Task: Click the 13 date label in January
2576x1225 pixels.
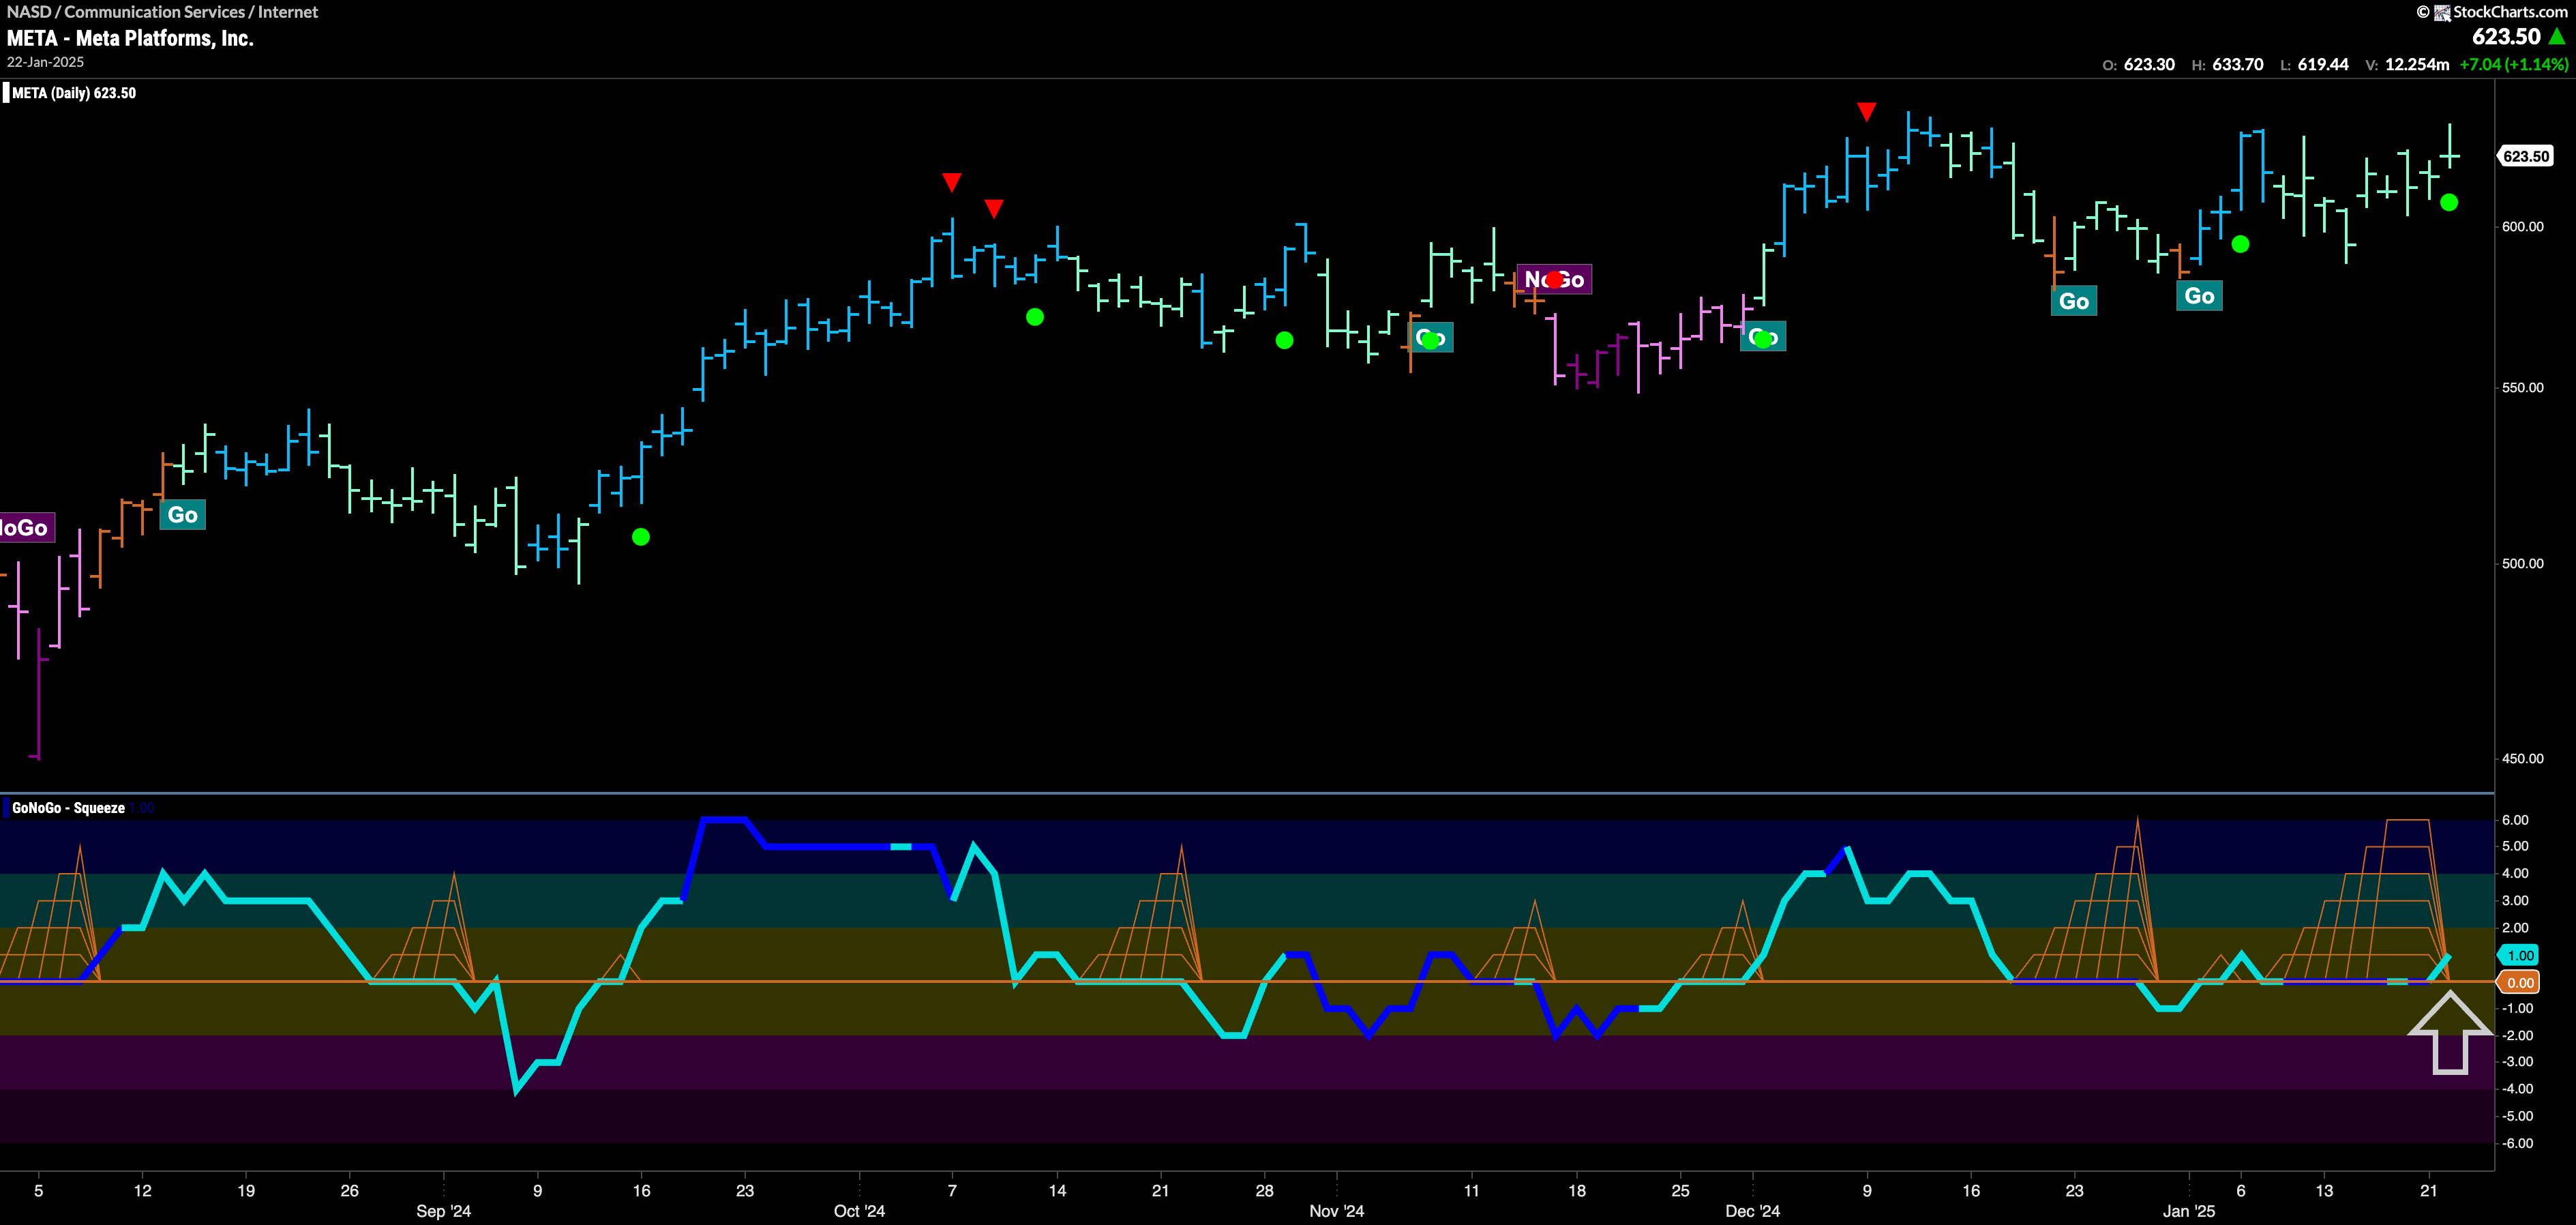Action: 2324,1191
